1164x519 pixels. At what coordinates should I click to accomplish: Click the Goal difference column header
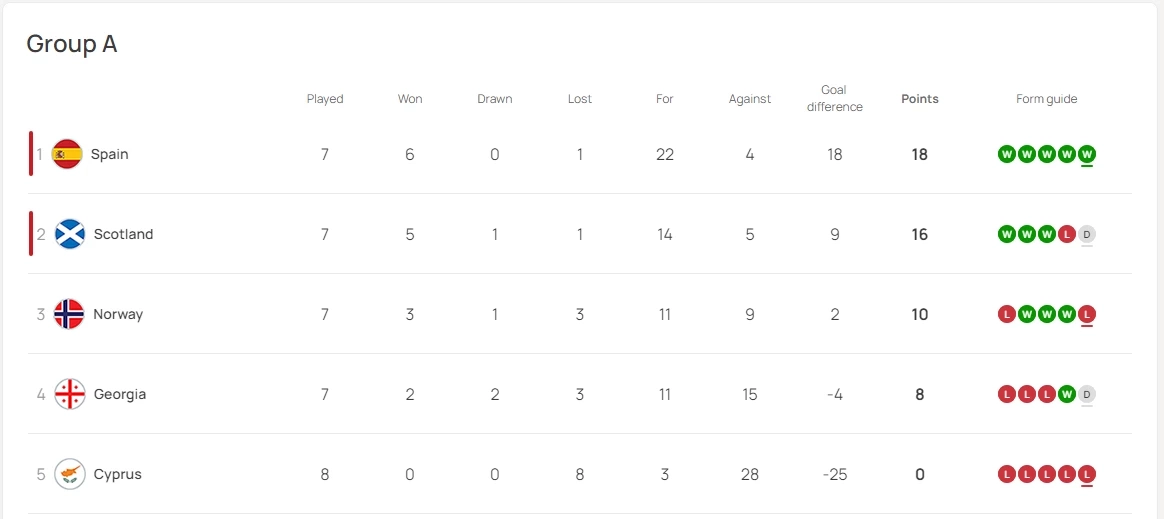tap(835, 98)
